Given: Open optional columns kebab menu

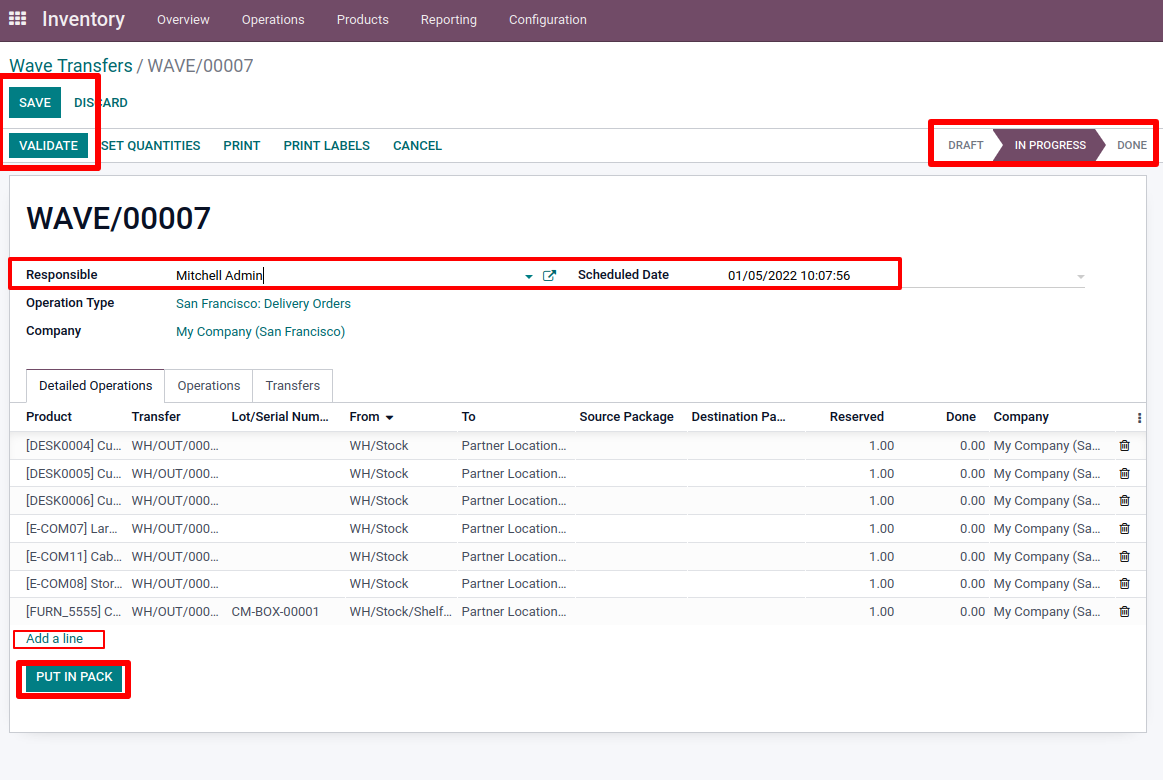Looking at the screenshot, I should [1139, 417].
